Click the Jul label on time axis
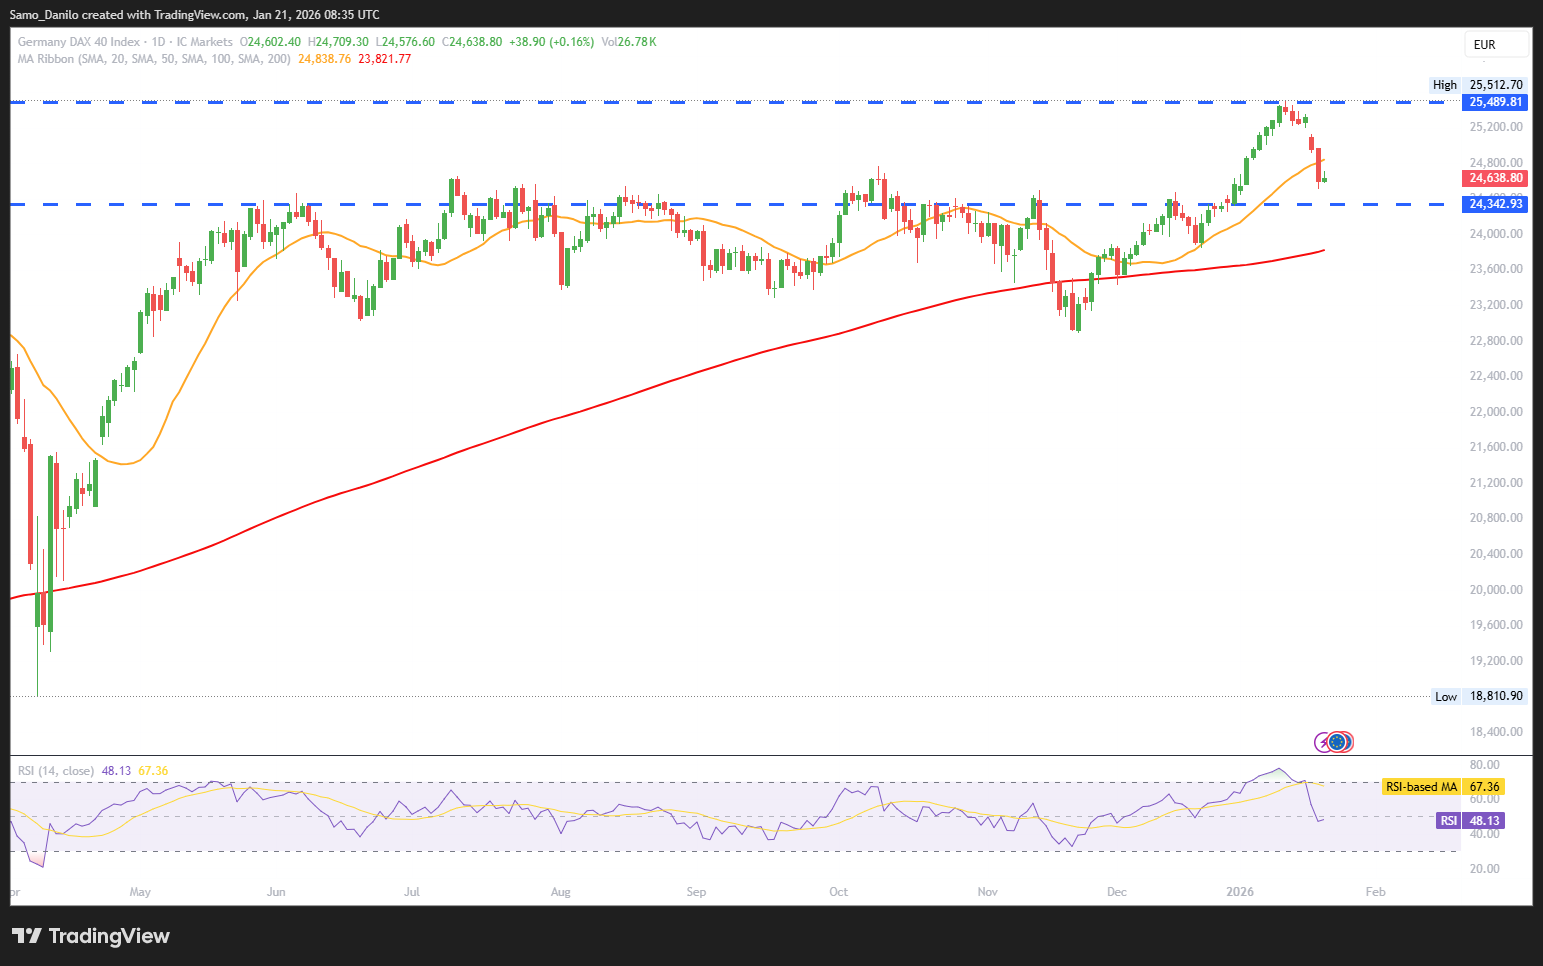The image size is (1543, 966). tap(411, 892)
